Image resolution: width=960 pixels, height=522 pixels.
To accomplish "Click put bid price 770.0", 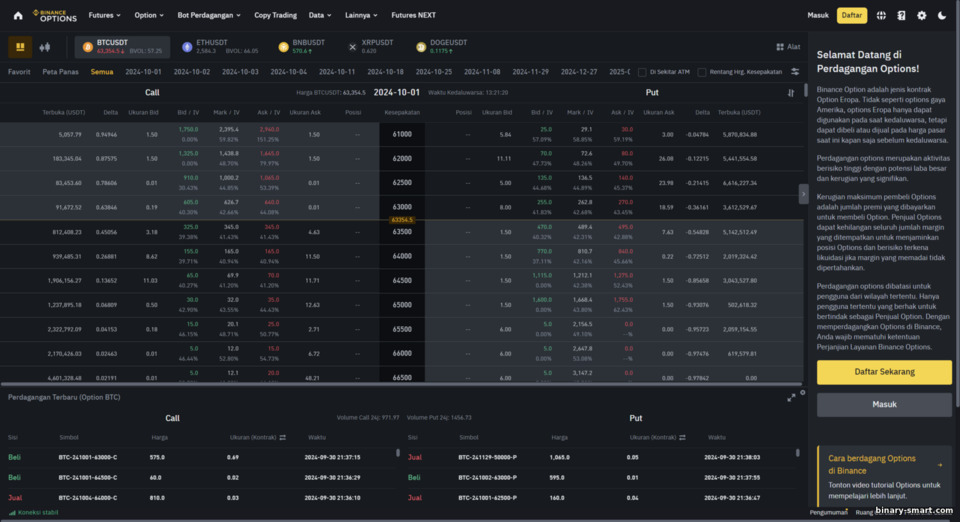I will (544, 252).
